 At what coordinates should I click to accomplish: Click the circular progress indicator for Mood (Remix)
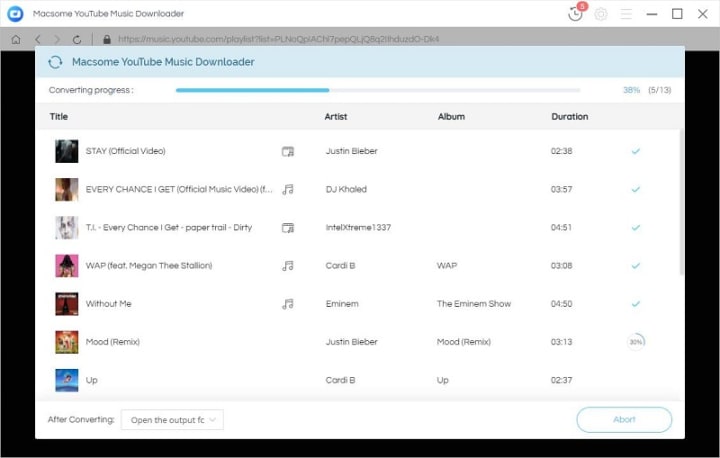tap(636, 342)
